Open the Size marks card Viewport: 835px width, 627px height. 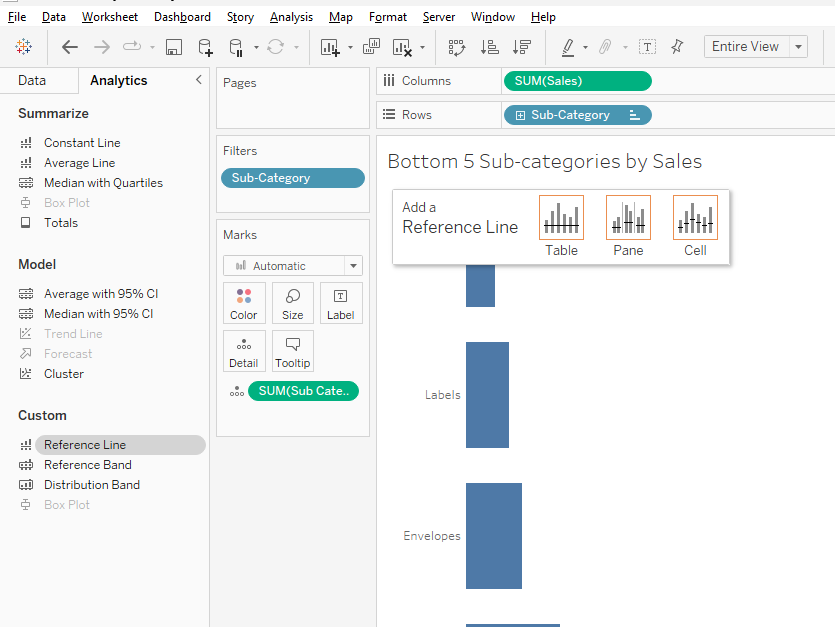coord(292,303)
